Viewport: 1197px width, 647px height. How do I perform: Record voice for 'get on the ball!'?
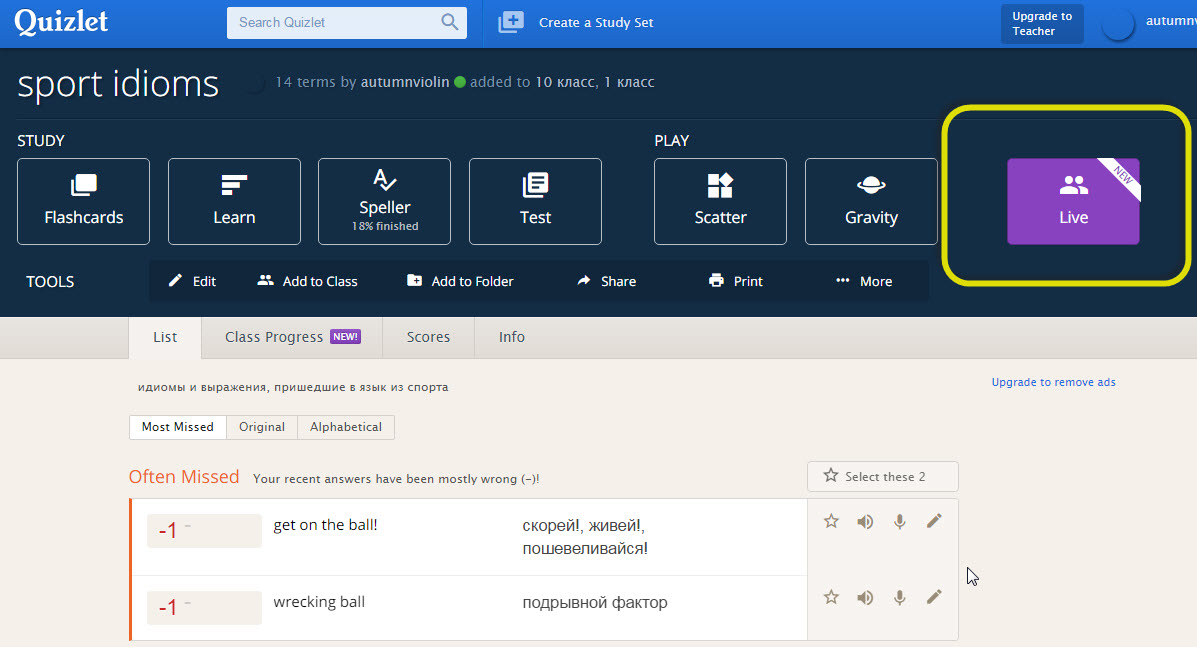click(900, 521)
